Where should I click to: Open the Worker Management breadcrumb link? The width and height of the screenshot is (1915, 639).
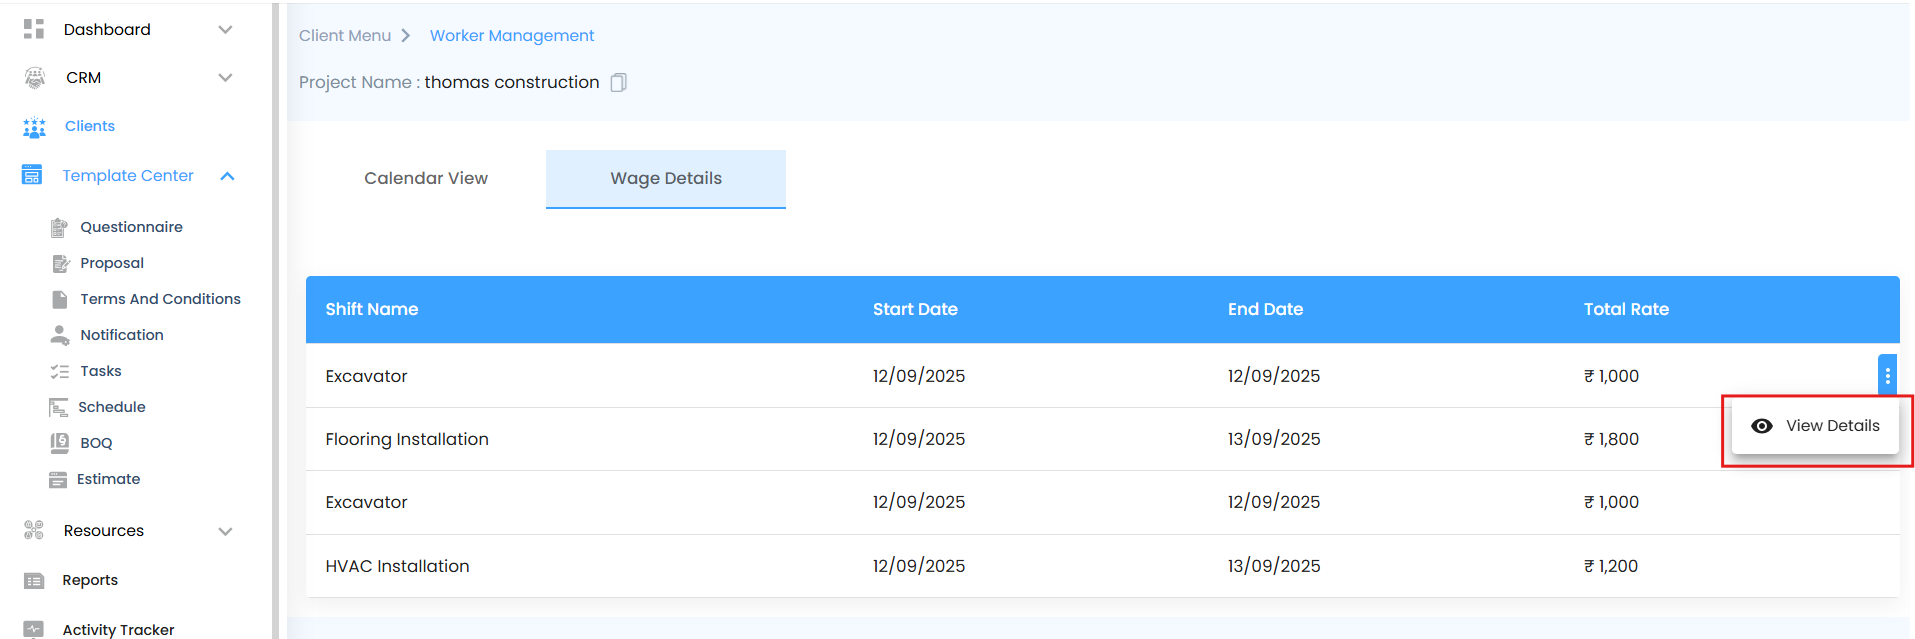512,36
